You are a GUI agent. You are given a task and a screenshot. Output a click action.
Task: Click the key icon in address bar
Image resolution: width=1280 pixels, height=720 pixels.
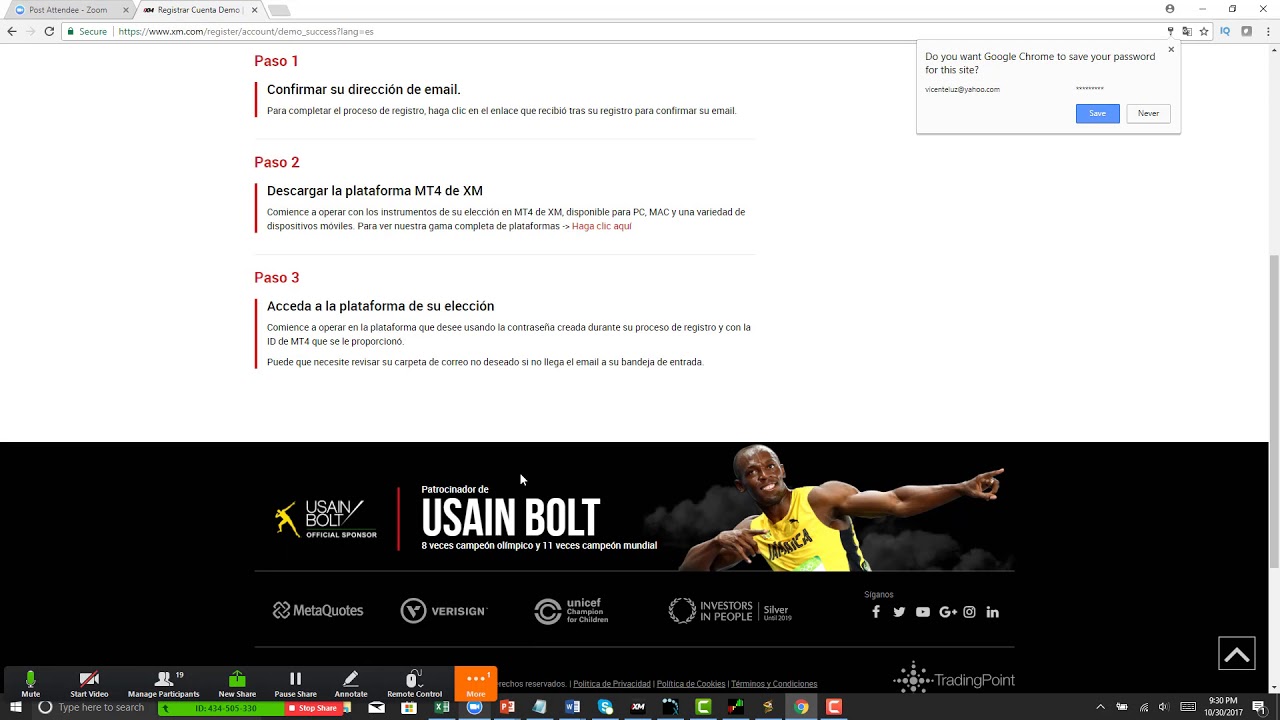(1170, 31)
